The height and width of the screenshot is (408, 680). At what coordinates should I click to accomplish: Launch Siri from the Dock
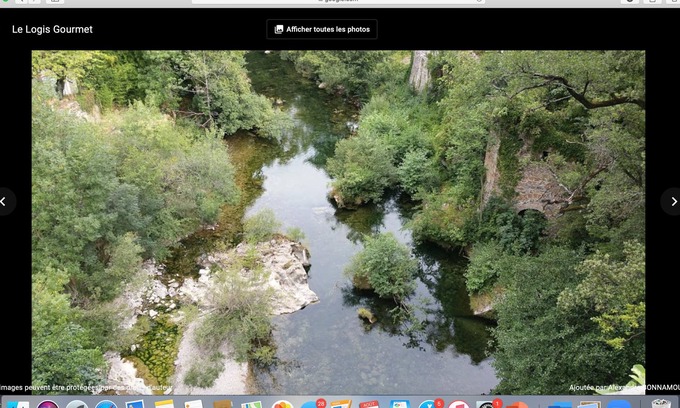pos(47,404)
